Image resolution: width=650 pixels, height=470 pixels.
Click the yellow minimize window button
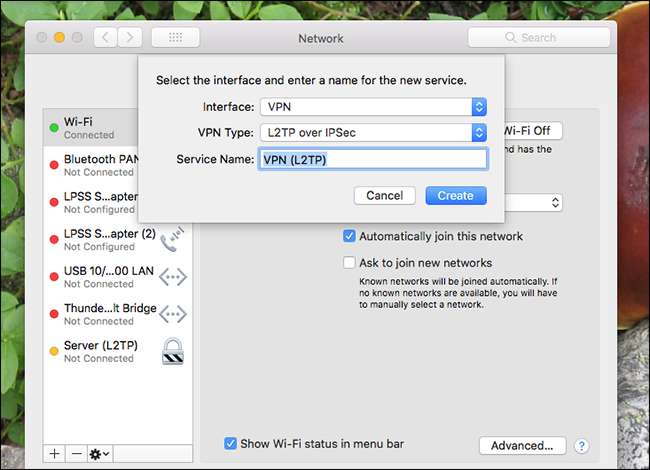(59, 38)
